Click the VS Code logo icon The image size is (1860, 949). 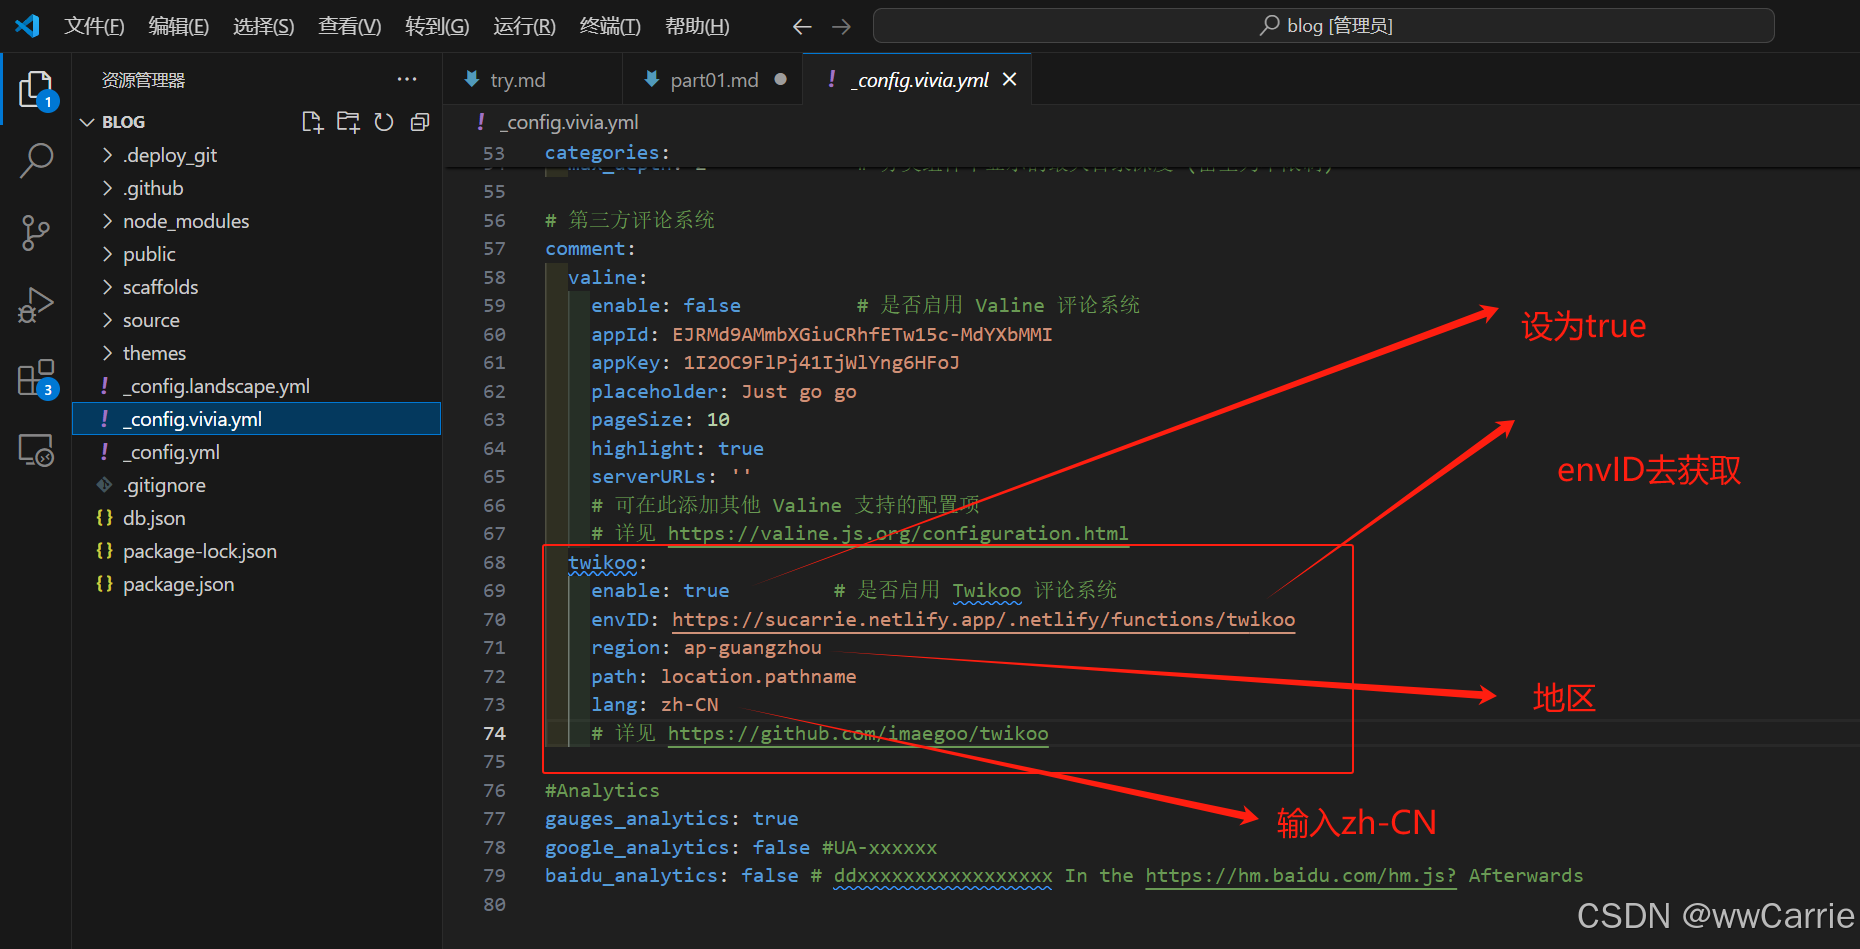click(x=27, y=25)
